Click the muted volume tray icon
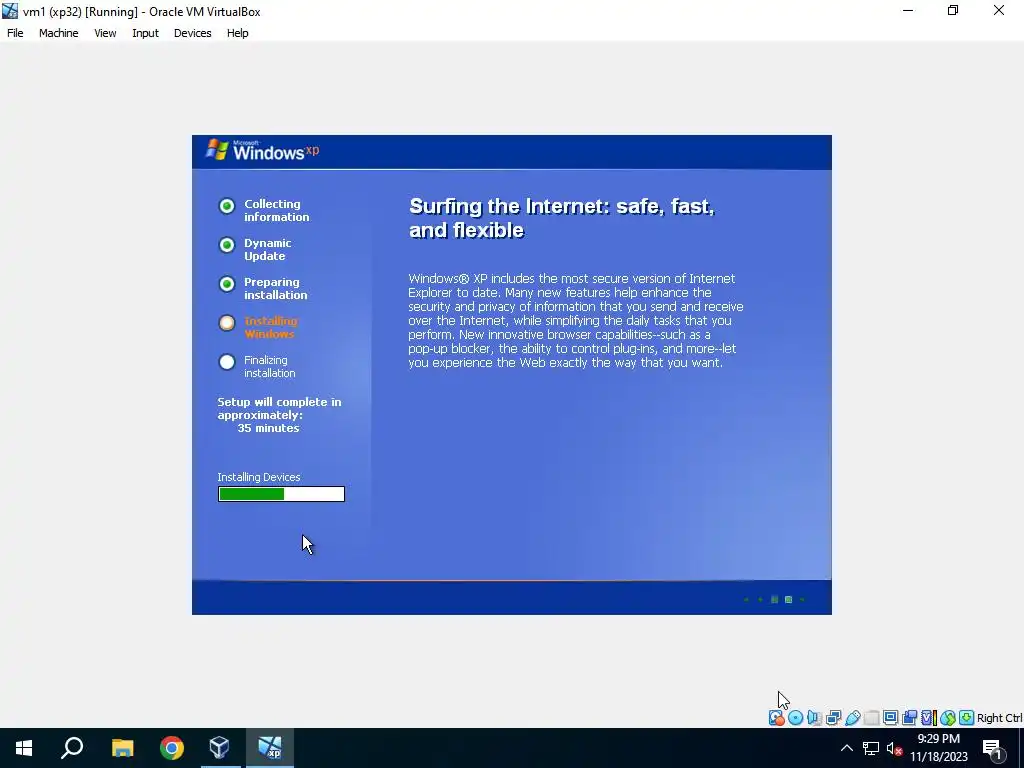 894,748
